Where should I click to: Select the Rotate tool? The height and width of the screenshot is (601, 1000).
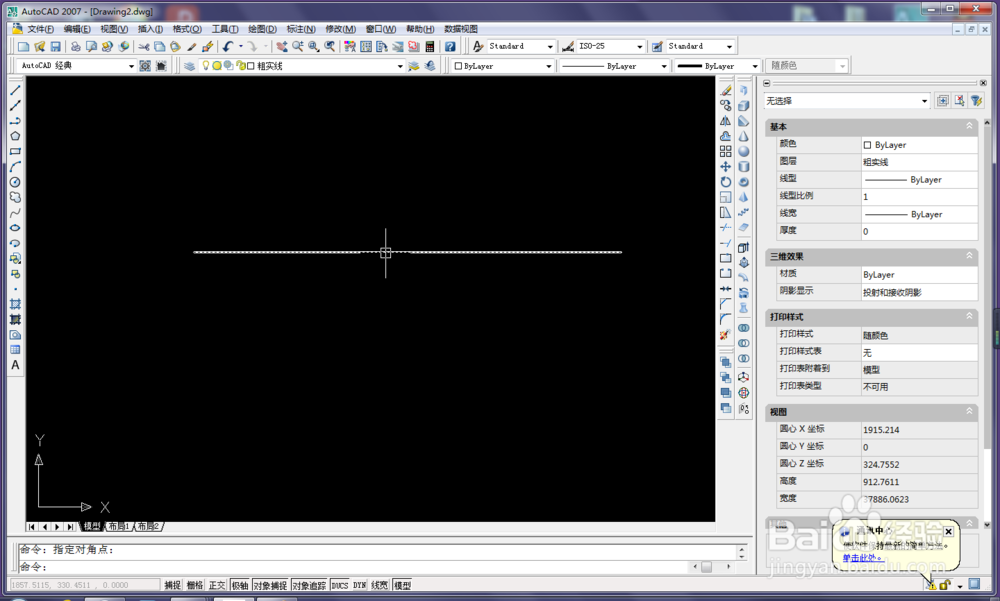click(726, 182)
